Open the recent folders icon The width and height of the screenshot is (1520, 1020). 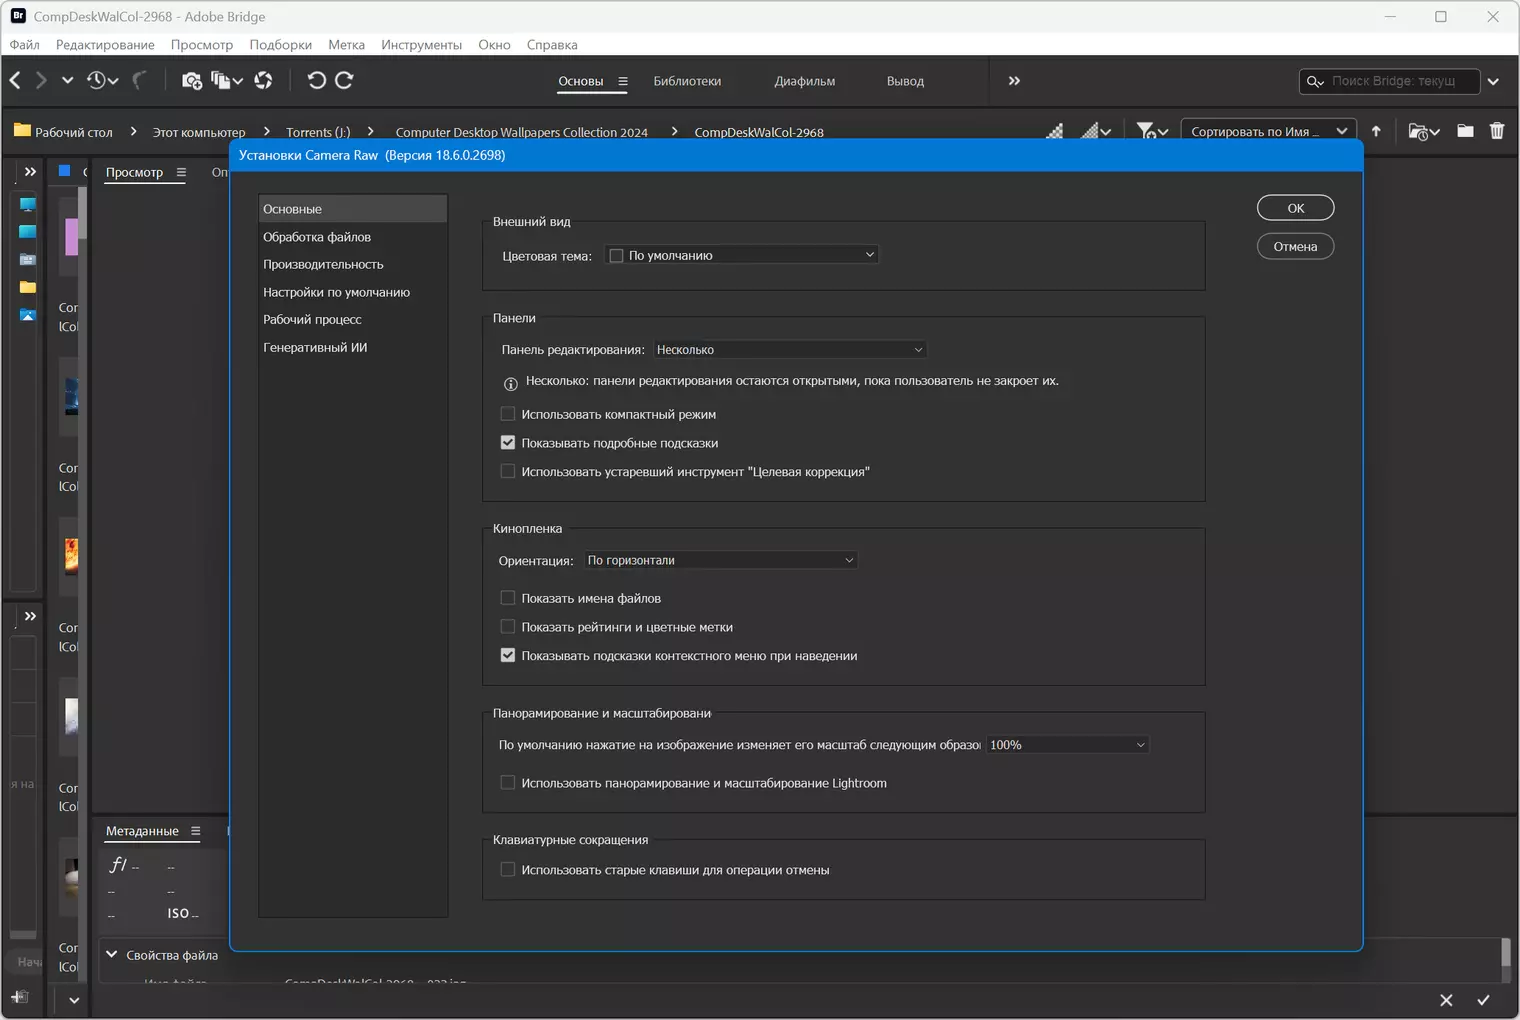point(1424,131)
